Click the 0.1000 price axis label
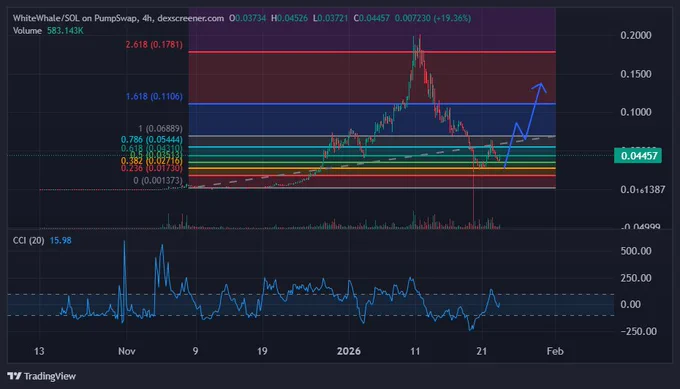680x389 pixels. (636, 112)
